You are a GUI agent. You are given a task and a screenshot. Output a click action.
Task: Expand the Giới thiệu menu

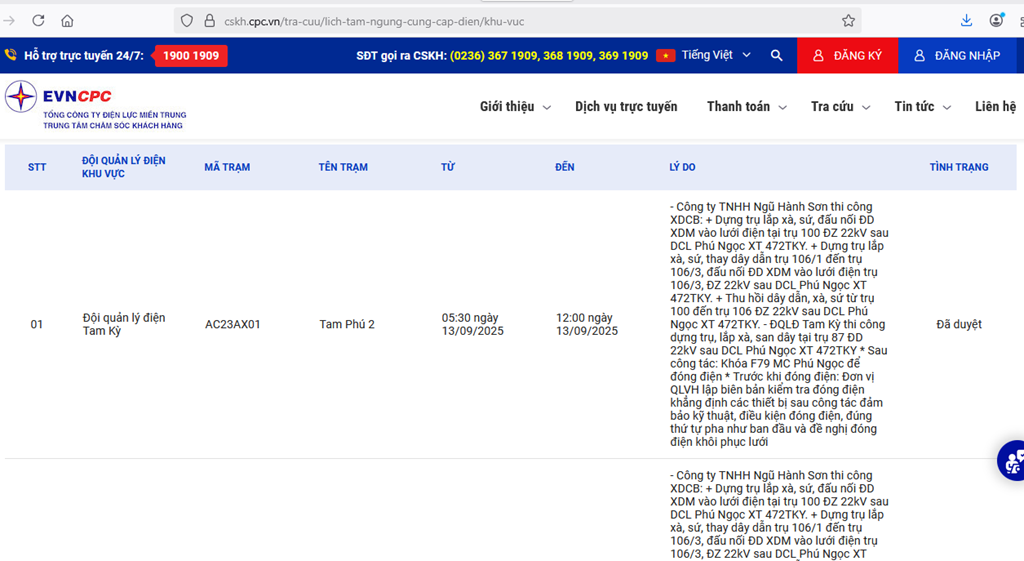[515, 106]
